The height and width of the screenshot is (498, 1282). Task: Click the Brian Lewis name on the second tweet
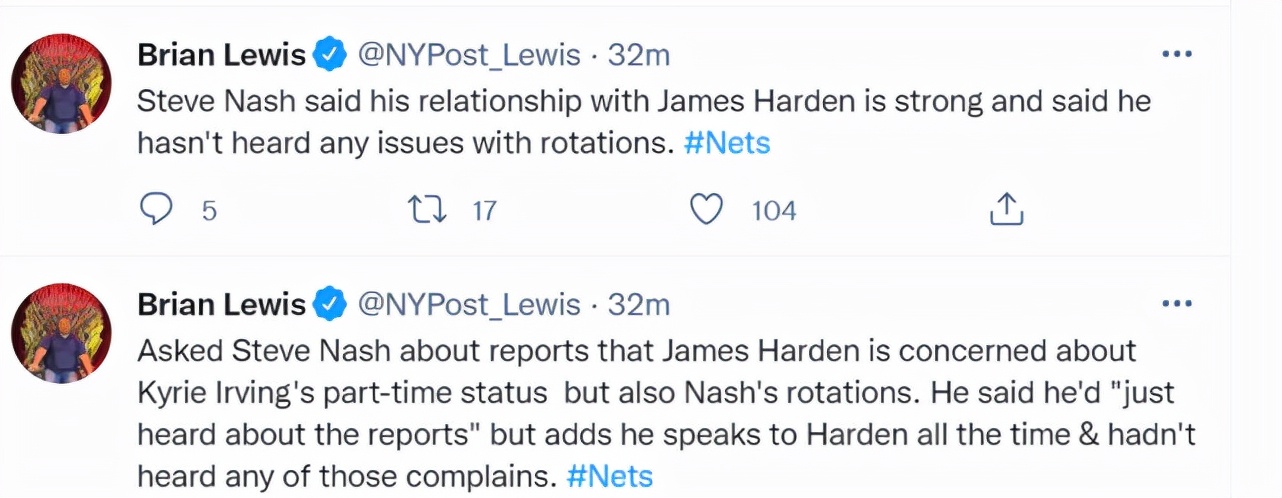pyautogui.click(x=221, y=304)
